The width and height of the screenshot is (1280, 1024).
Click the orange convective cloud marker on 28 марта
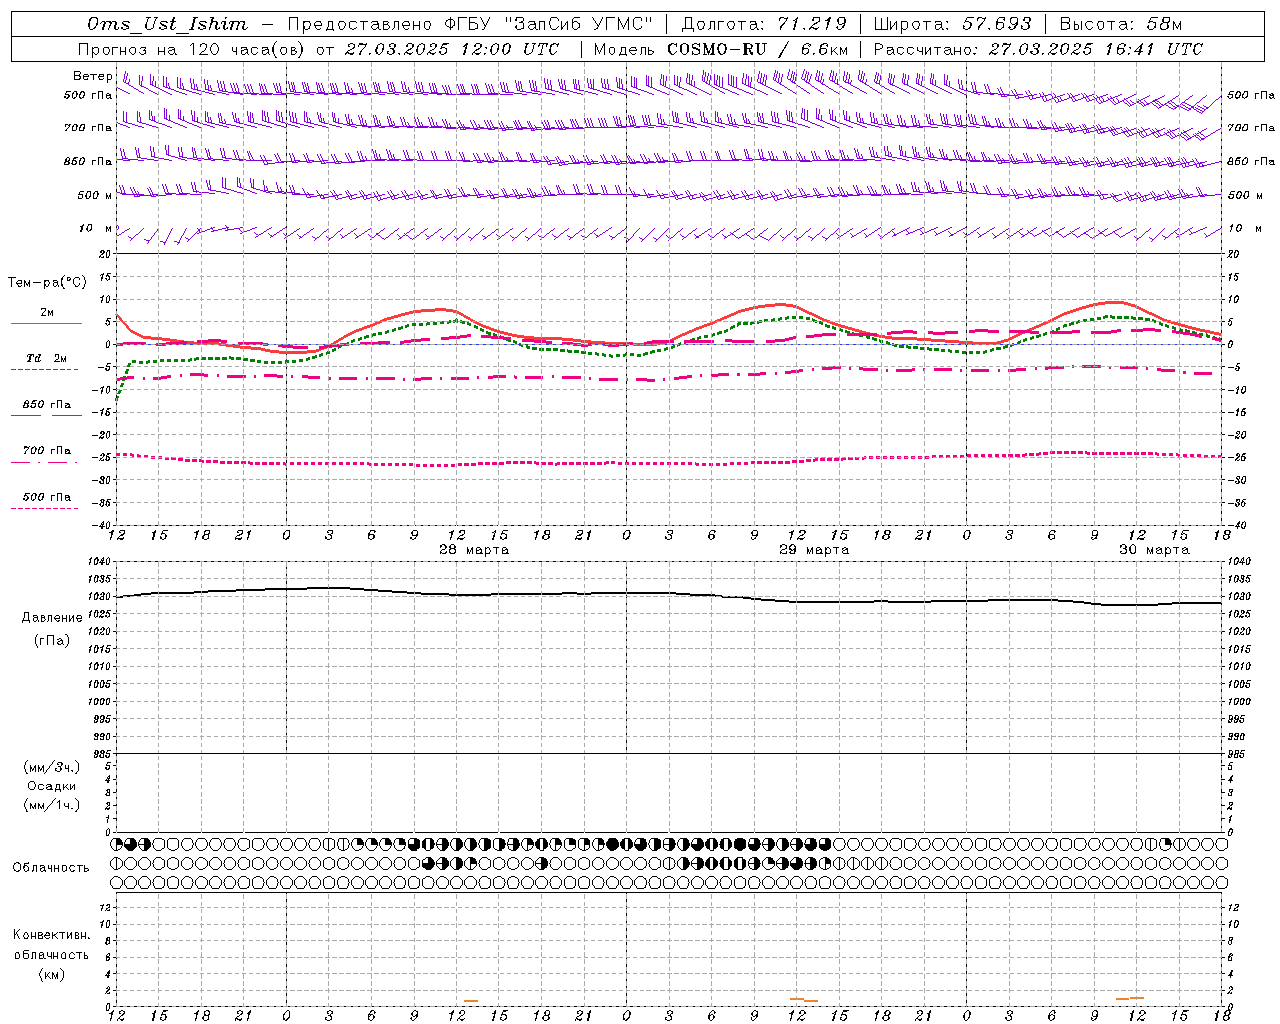coord(470,1001)
